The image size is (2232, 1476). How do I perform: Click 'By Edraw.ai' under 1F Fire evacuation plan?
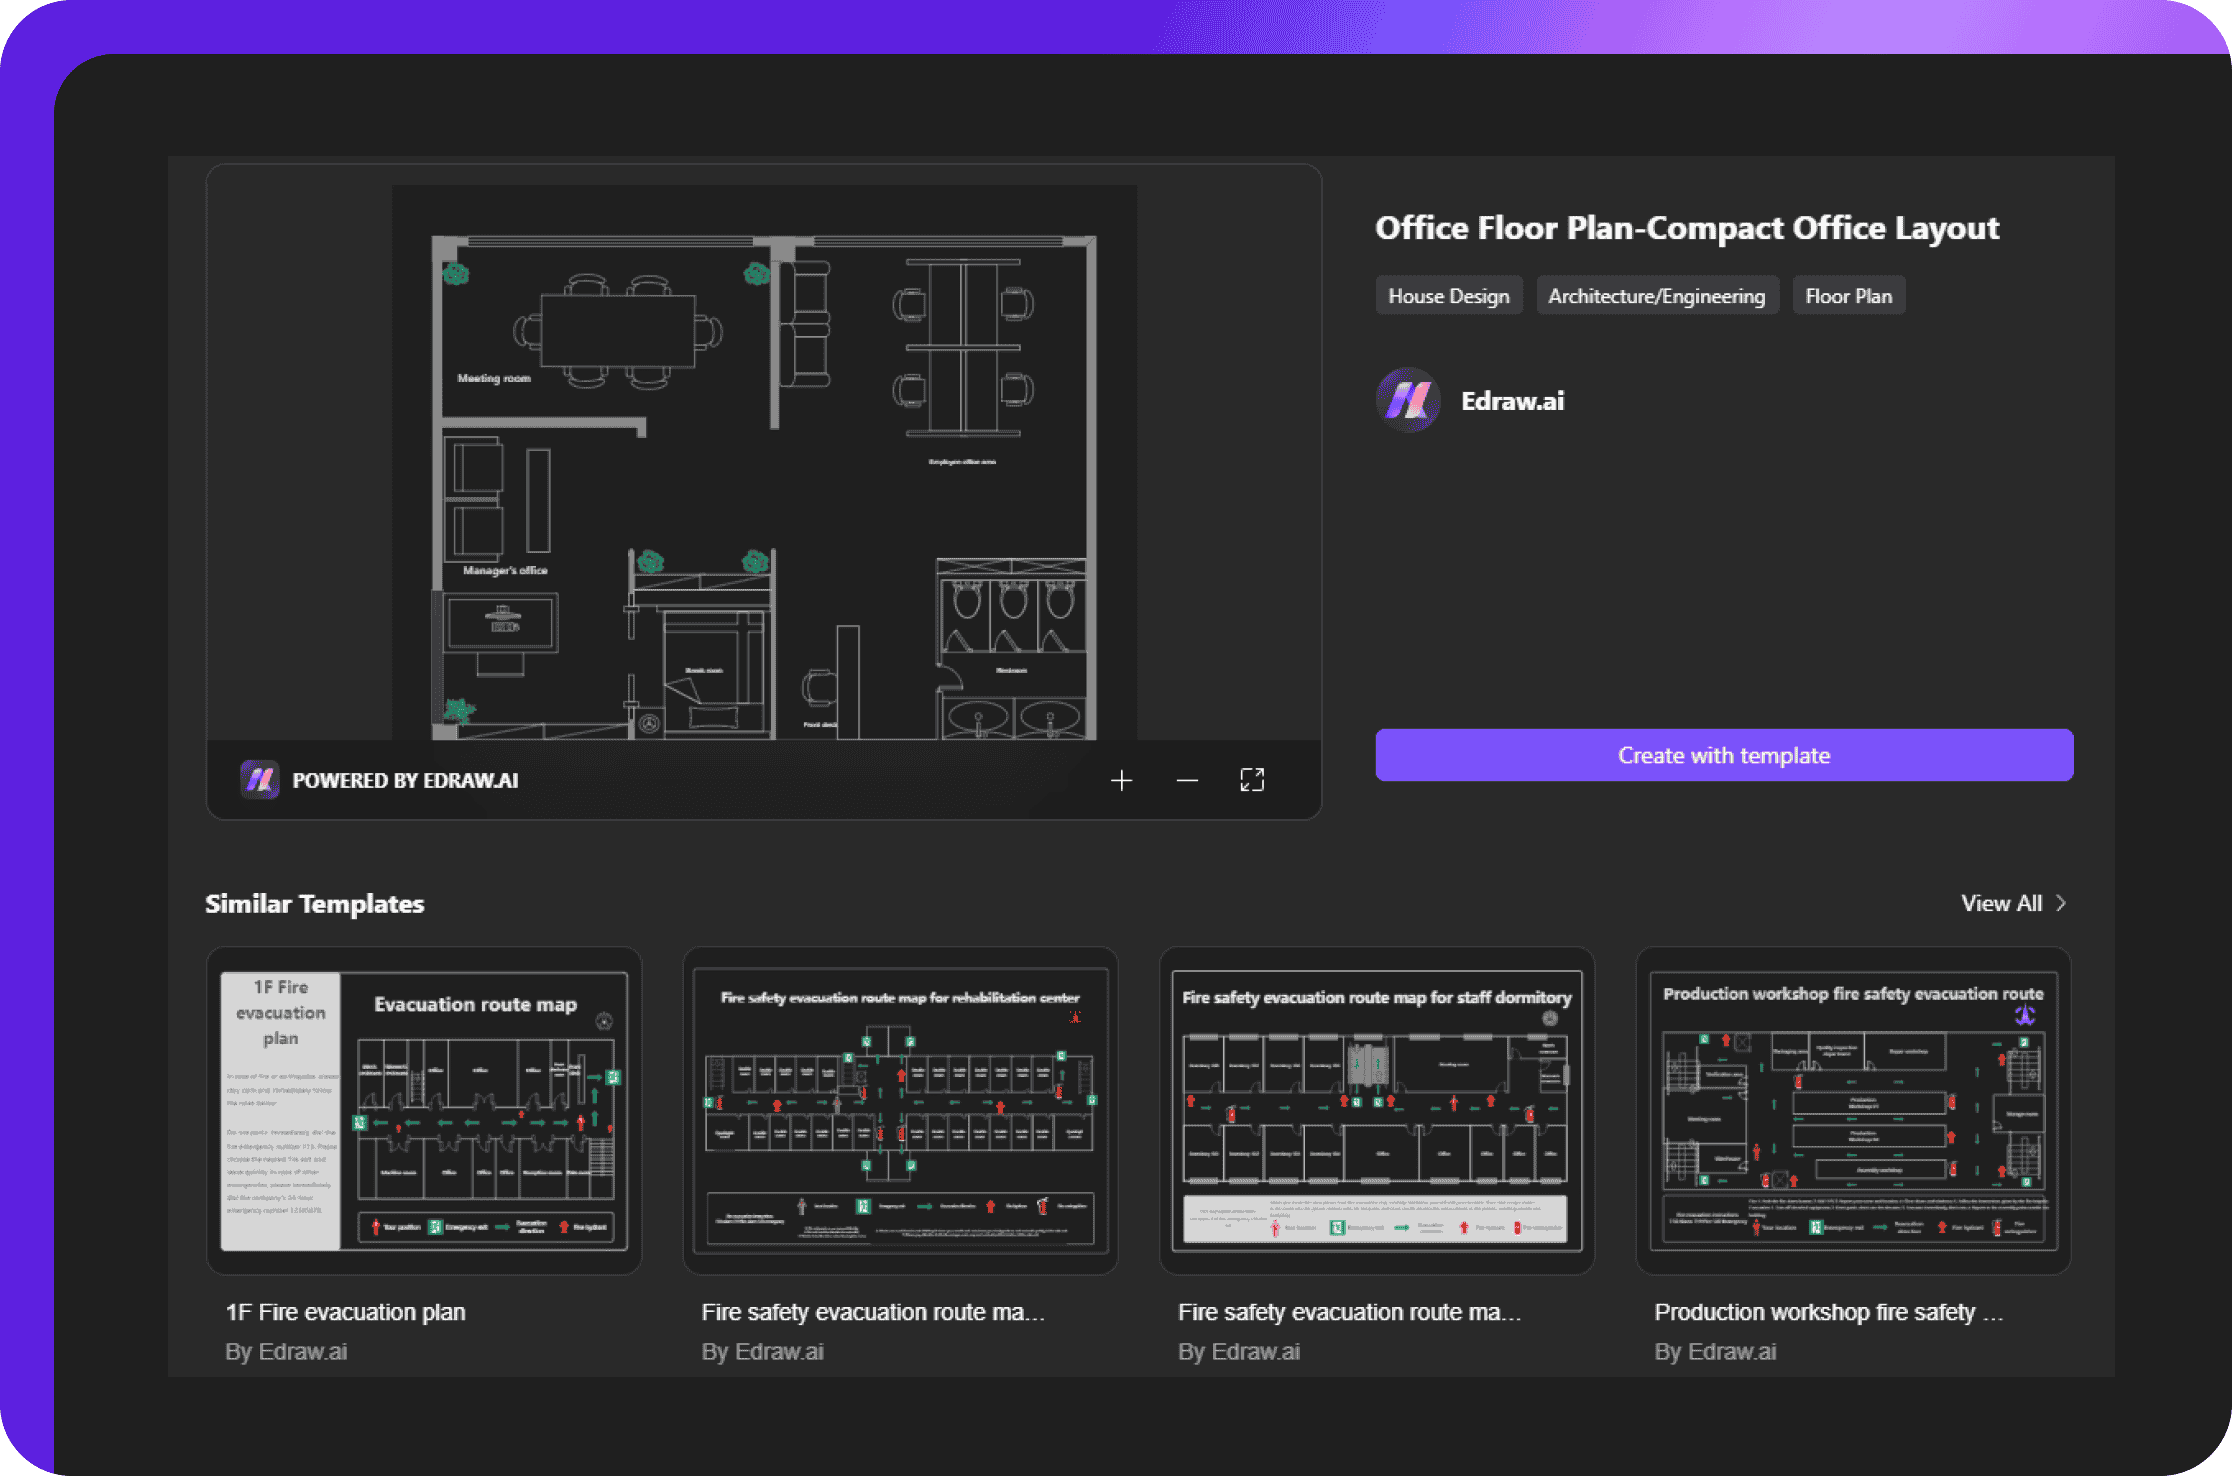click(286, 1352)
